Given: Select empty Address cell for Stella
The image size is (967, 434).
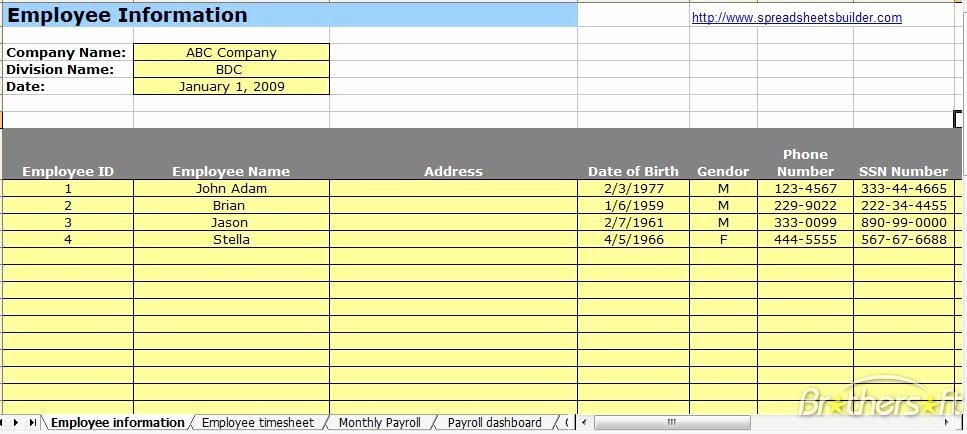Looking at the screenshot, I should (453, 239).
